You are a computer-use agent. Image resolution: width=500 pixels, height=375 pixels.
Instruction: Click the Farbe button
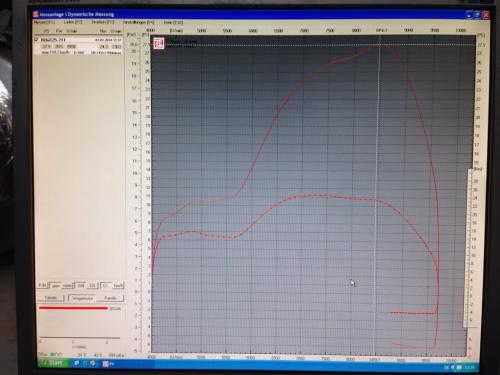[x=110, y=298]
